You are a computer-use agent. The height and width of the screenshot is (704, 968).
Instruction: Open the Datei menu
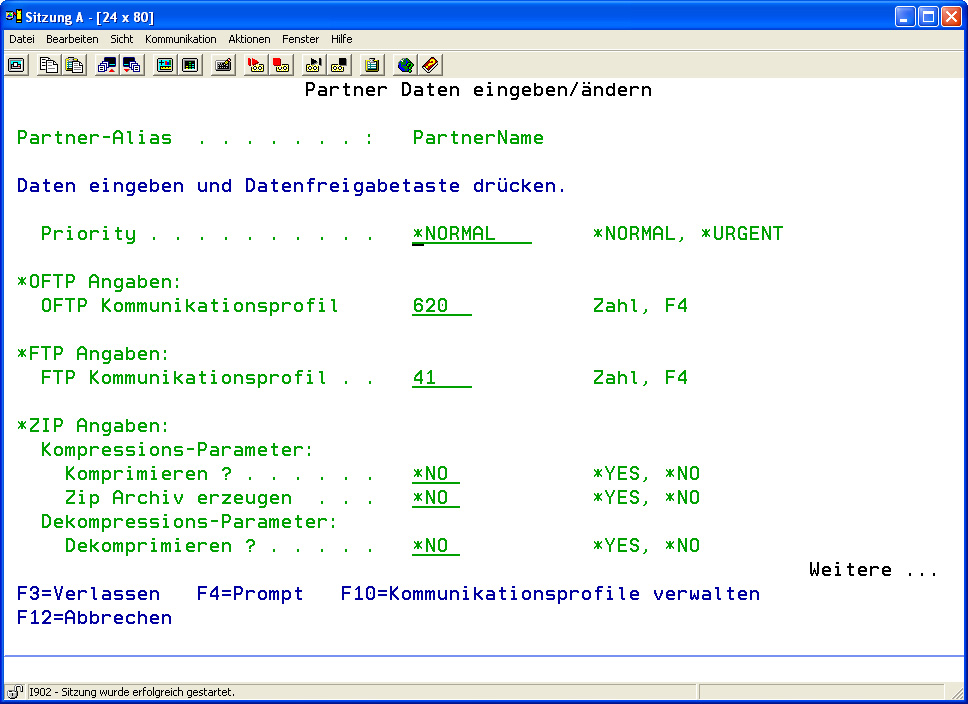(22, 39)
